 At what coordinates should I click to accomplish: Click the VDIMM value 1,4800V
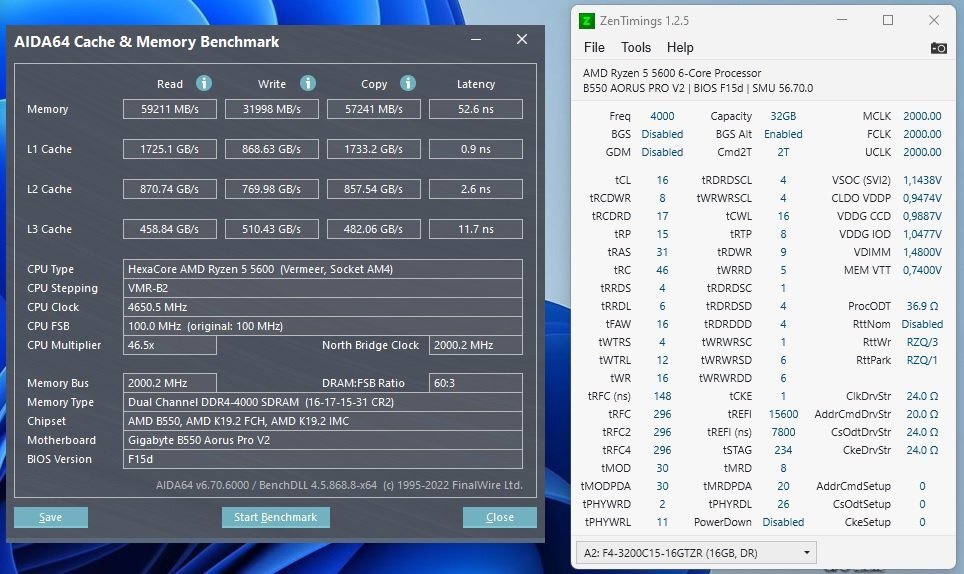point(922,252)
